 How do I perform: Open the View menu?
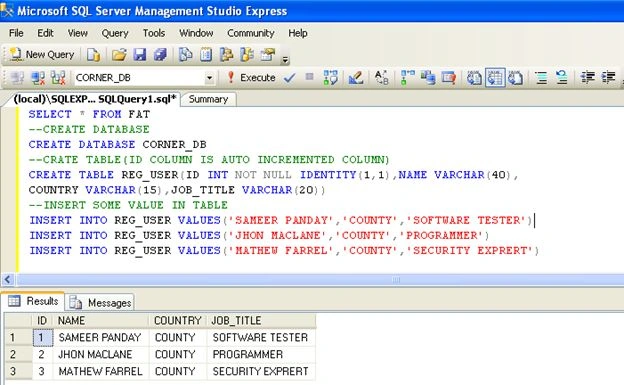click(x=78, y=33)
